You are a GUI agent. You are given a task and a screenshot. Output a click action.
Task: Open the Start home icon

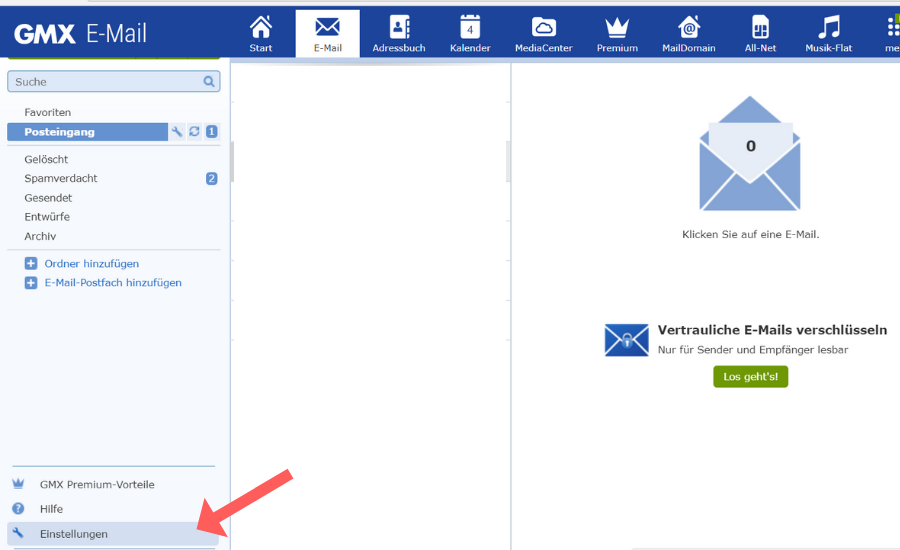tap(260, 28)
